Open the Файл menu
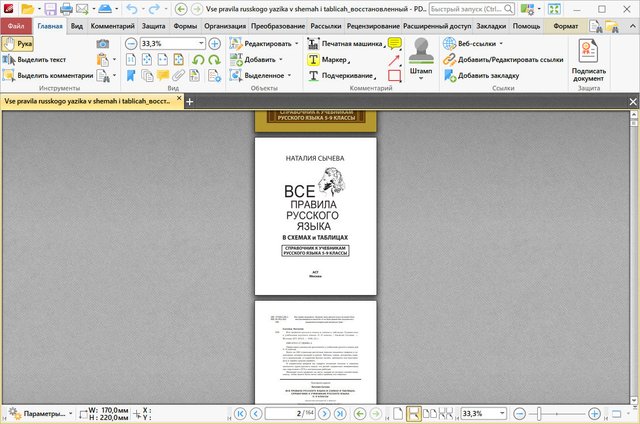Viewport: 640px width, 424px height. [16, 25]
